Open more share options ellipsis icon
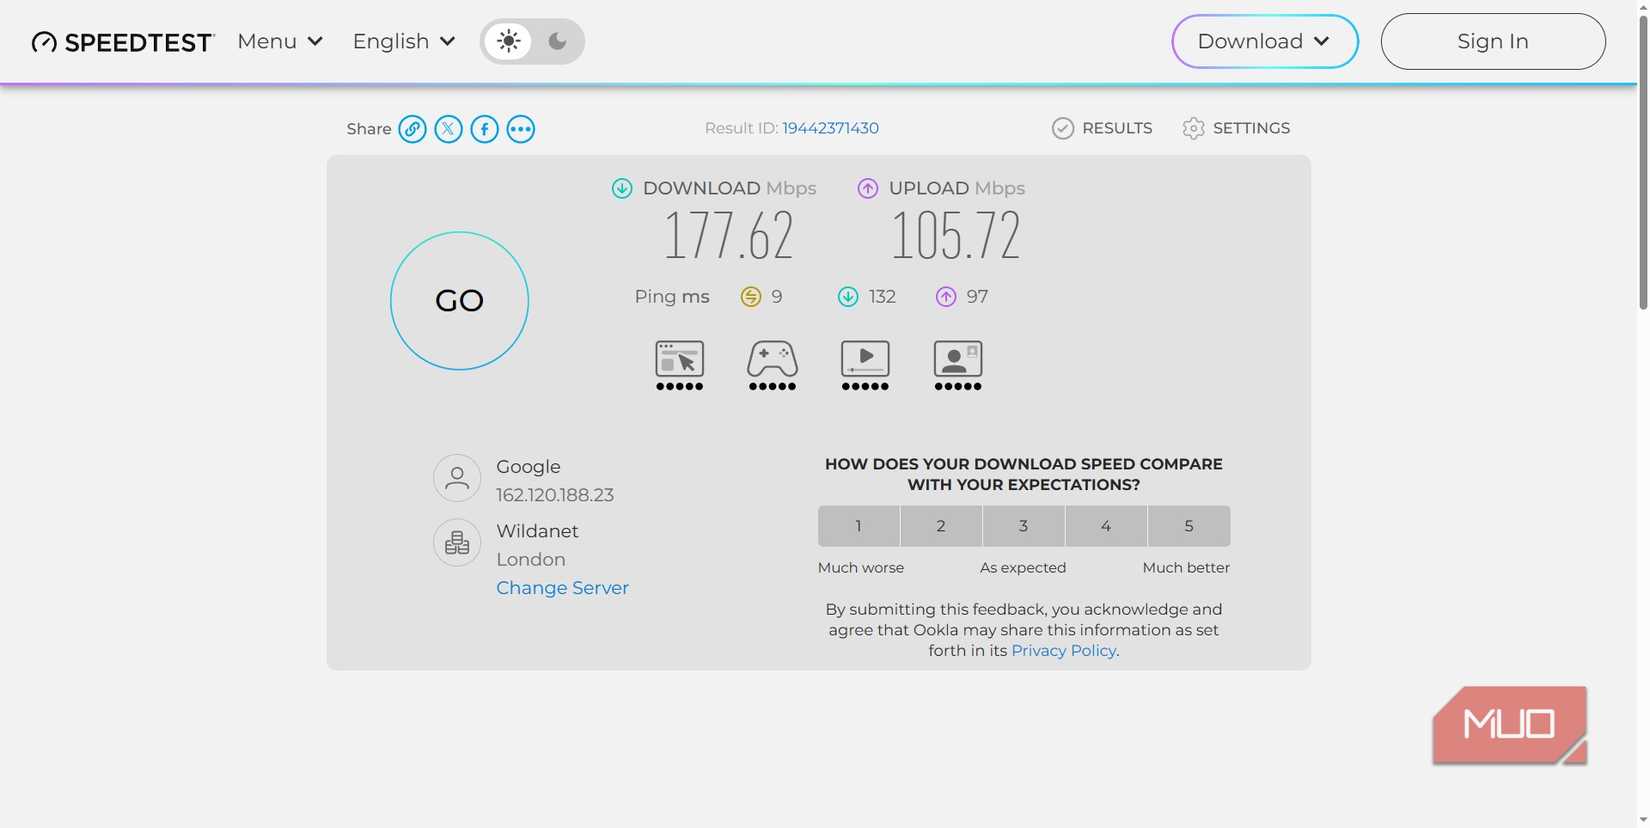 click(520, 129)
